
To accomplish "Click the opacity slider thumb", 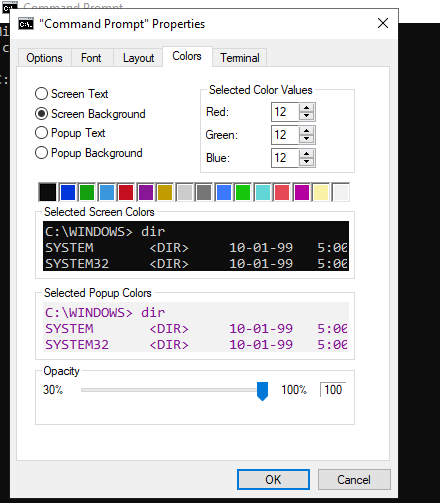I will pos(262,391).
